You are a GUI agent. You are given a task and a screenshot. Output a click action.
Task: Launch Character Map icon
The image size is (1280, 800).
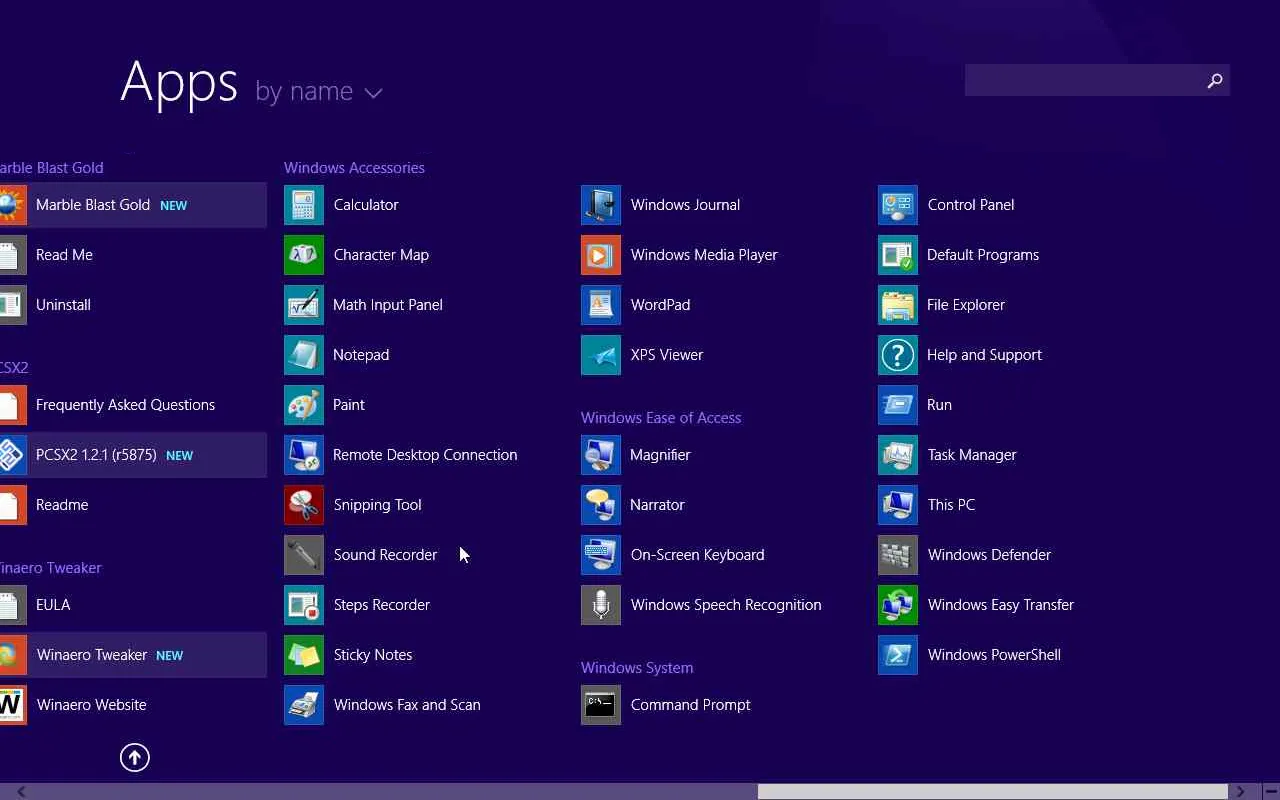pos(304,255)
